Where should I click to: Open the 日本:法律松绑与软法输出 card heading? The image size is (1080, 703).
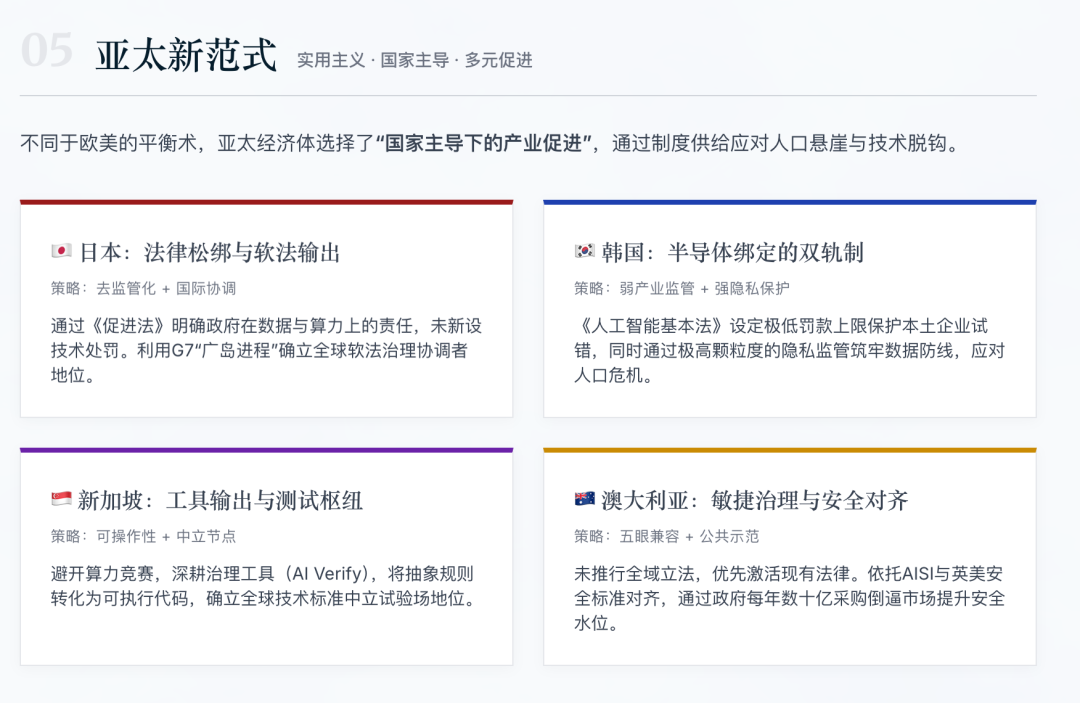point(210,252)
